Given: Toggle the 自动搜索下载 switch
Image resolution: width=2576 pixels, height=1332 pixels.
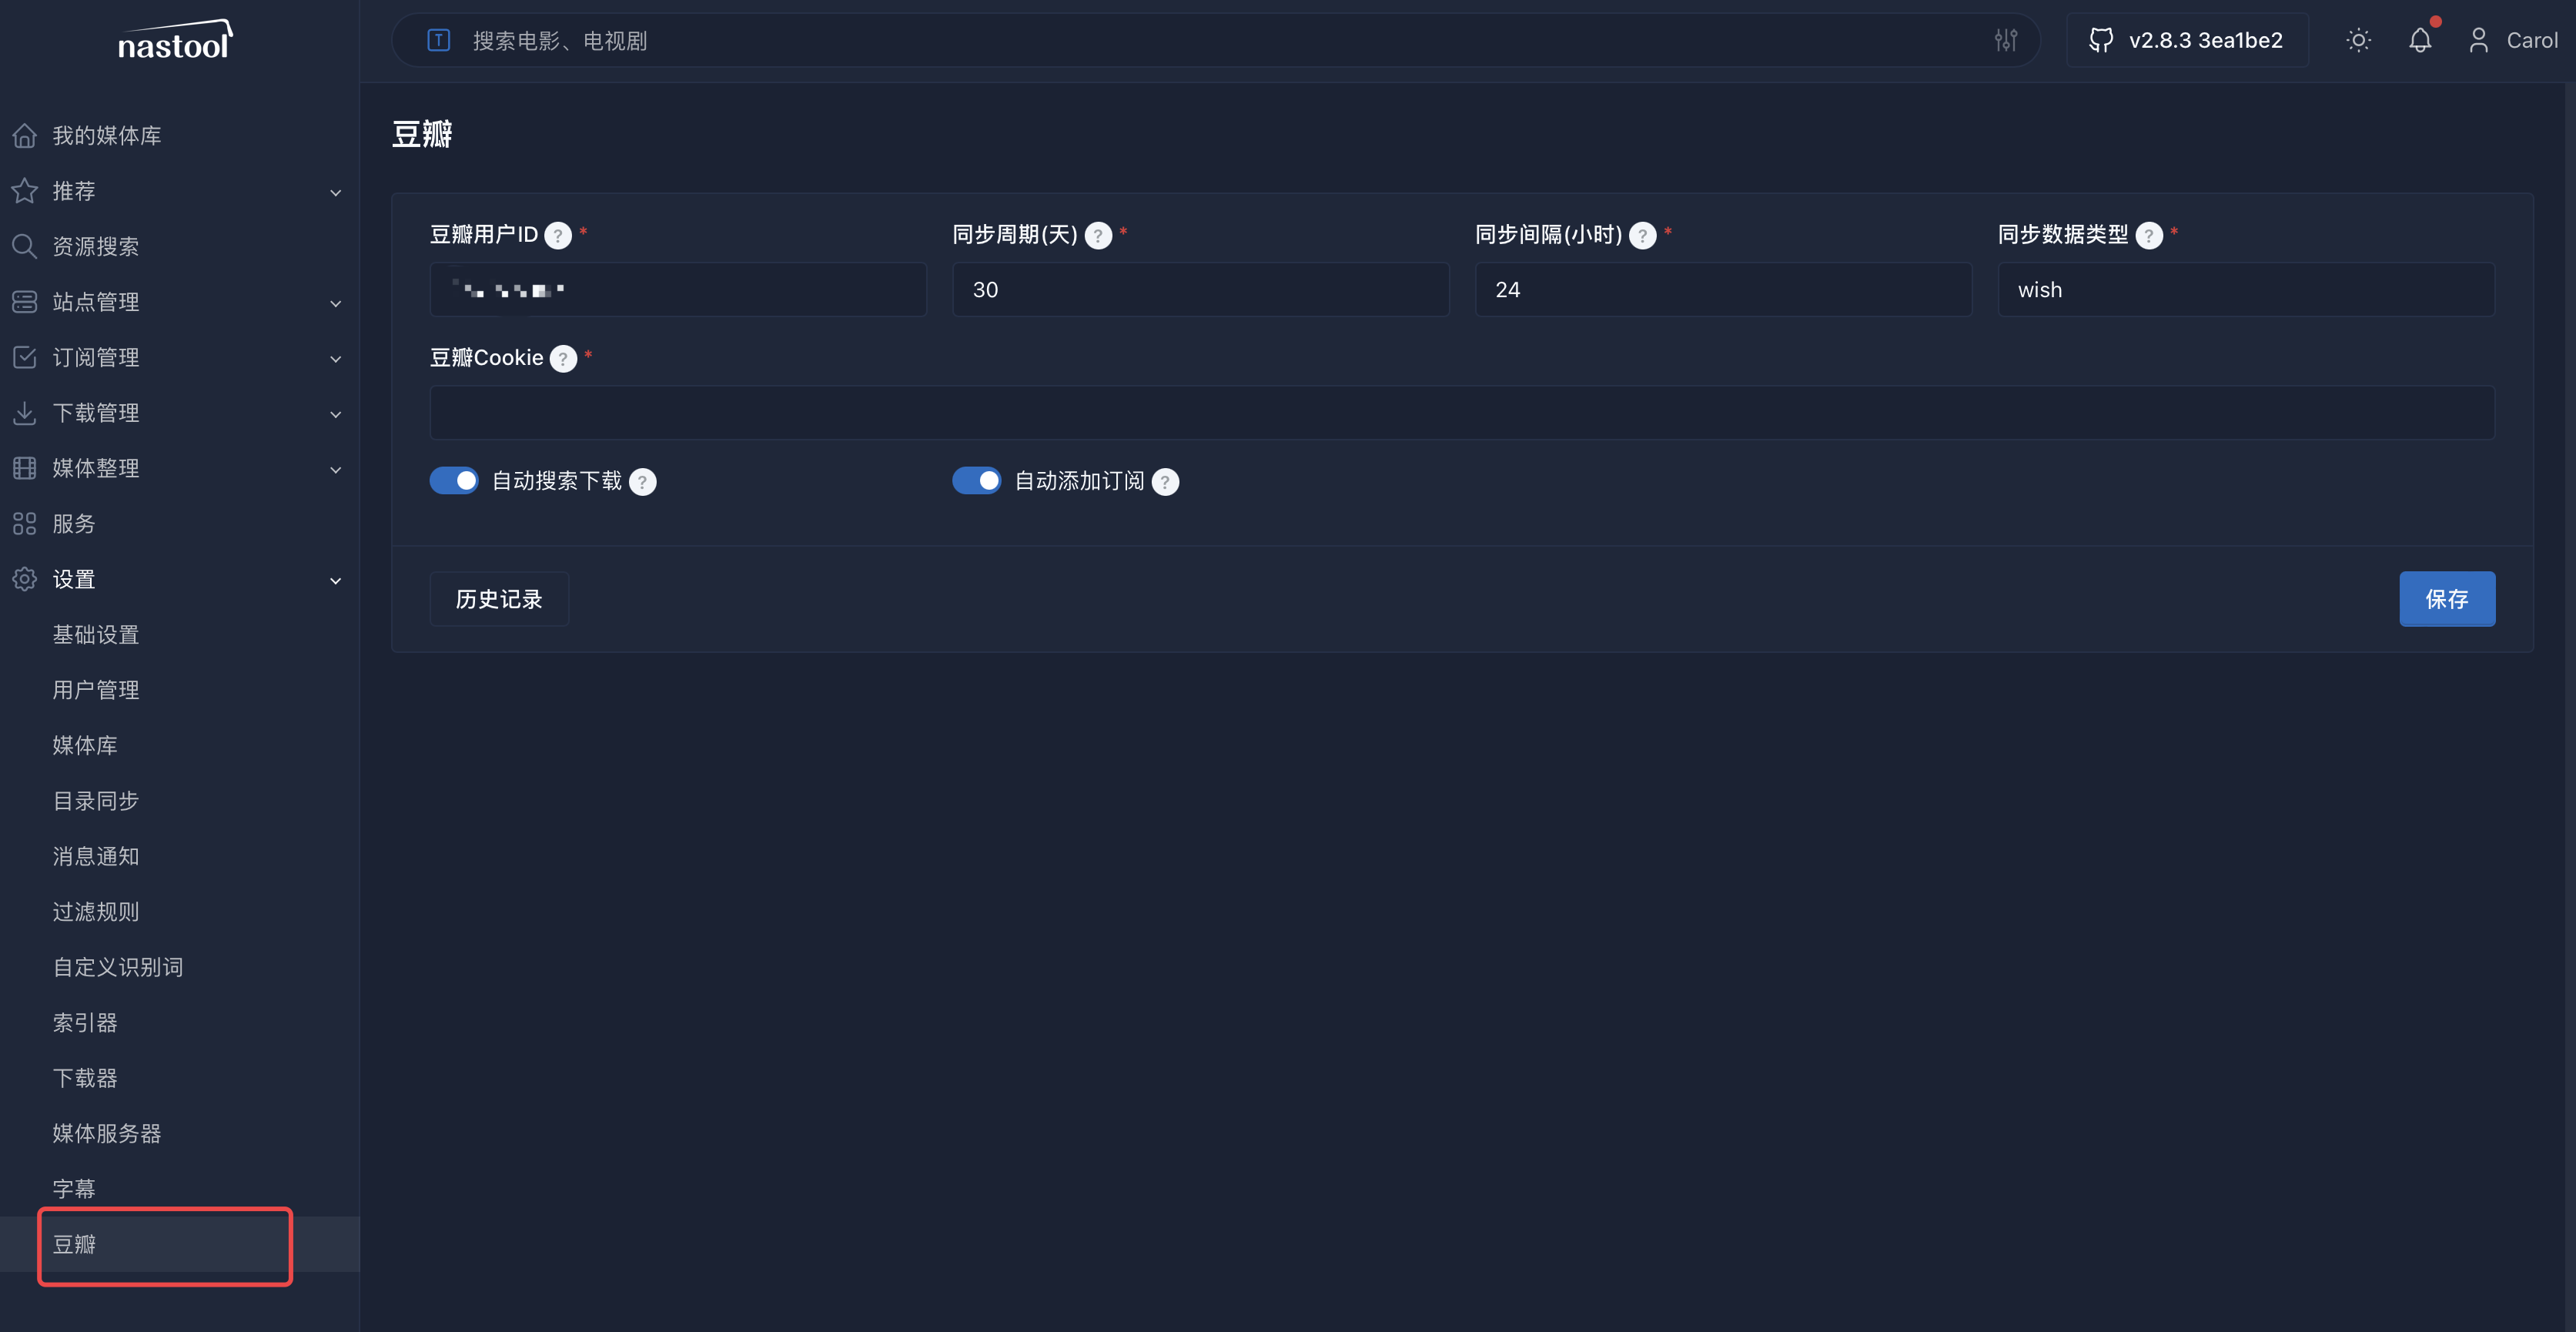Looking at the screenshot, I should [x=455, y=481].
